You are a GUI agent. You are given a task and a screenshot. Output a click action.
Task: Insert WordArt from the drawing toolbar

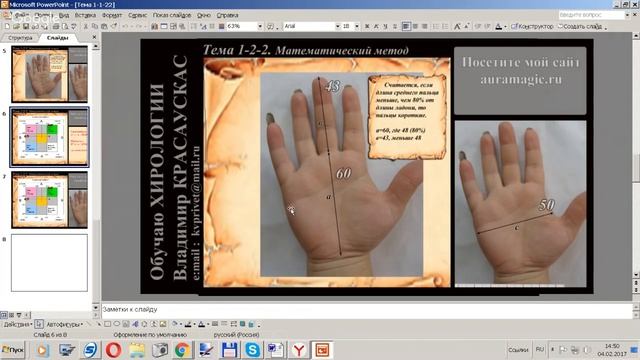[x=135, y=324]
